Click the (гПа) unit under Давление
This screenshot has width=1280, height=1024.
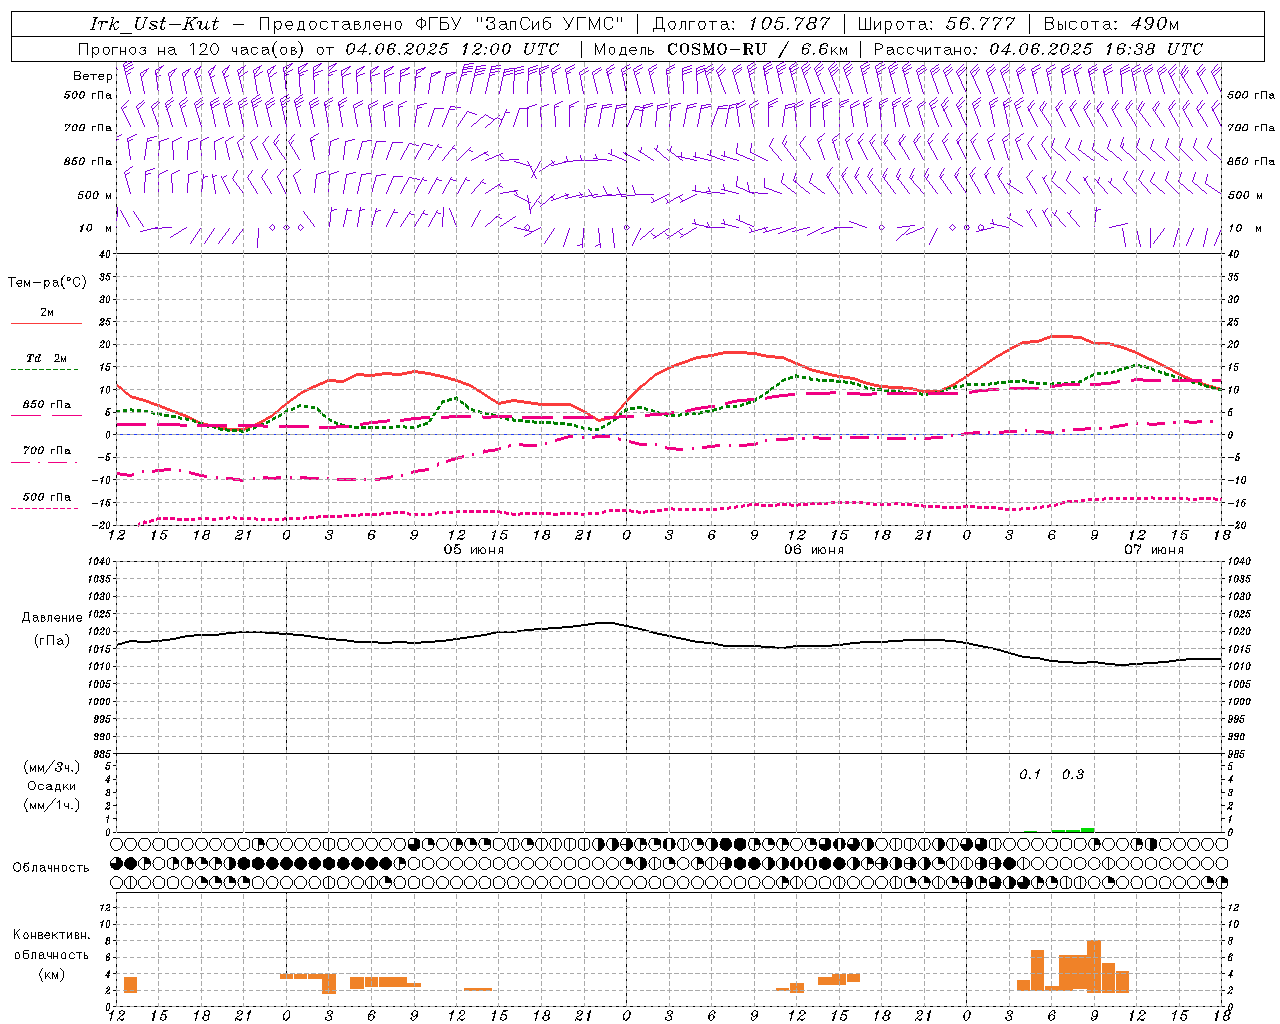click(52, 641)
